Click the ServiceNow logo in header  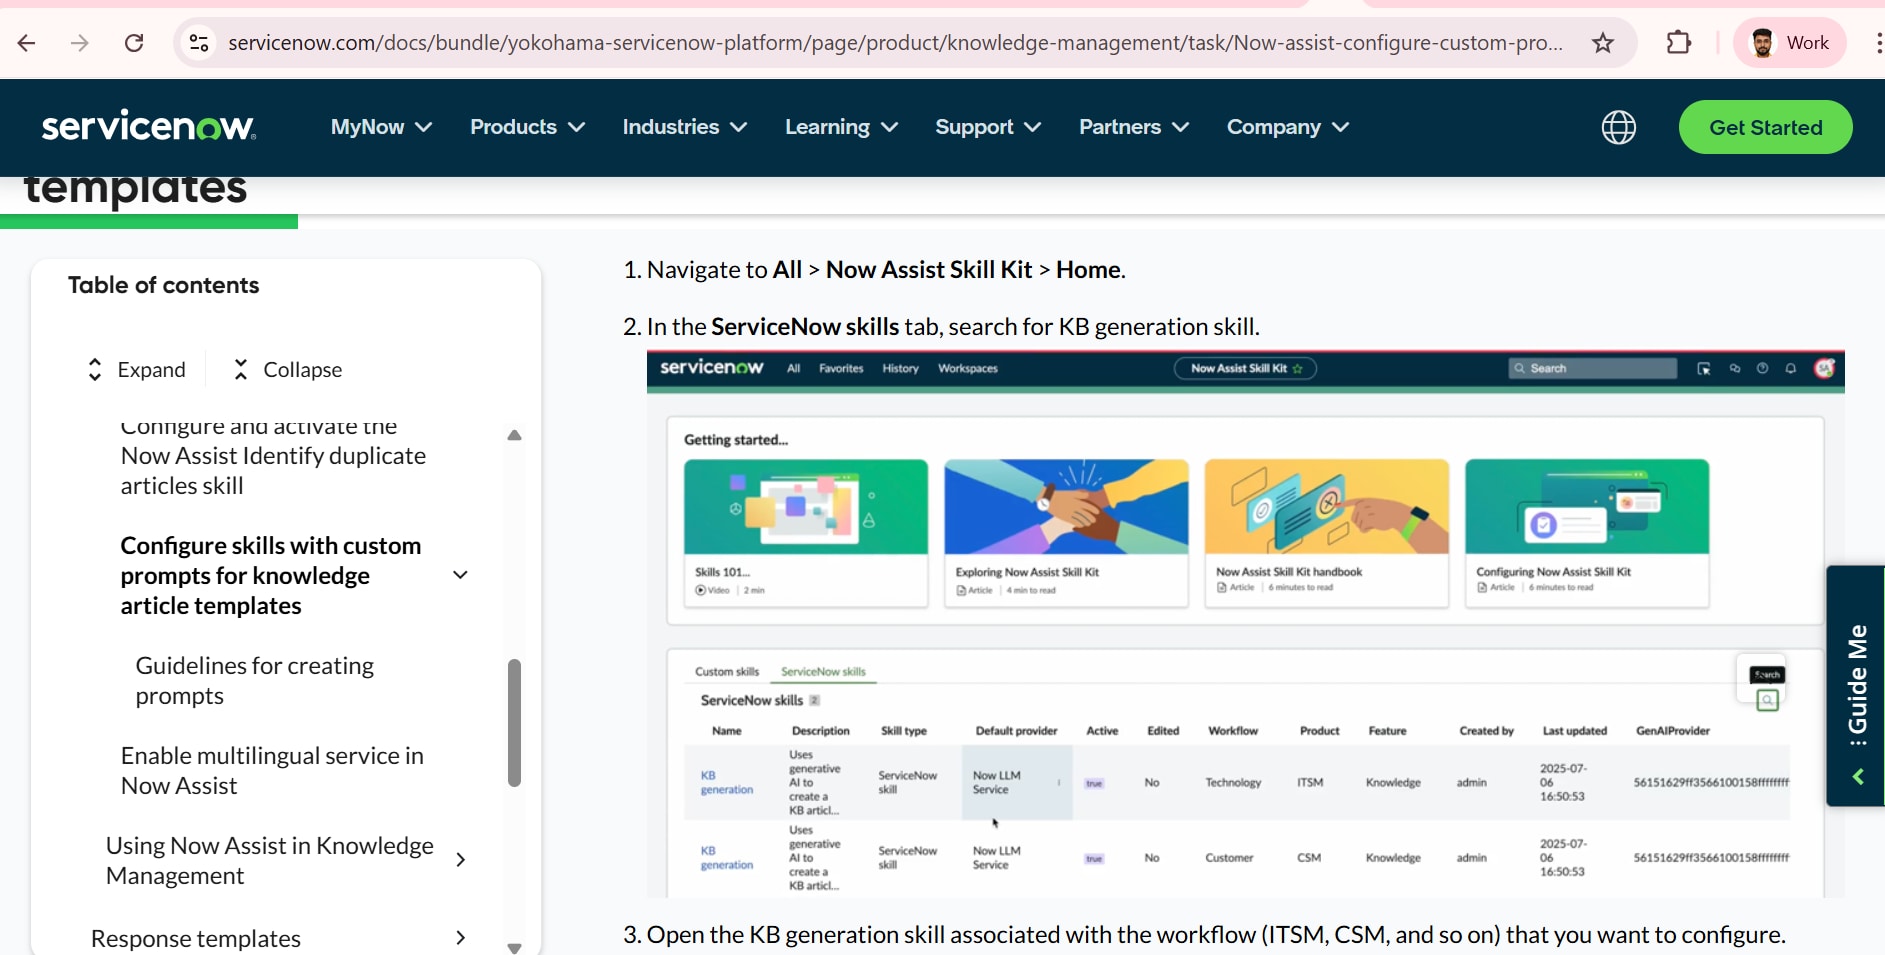pyautogui.click(x=148, y=127)
